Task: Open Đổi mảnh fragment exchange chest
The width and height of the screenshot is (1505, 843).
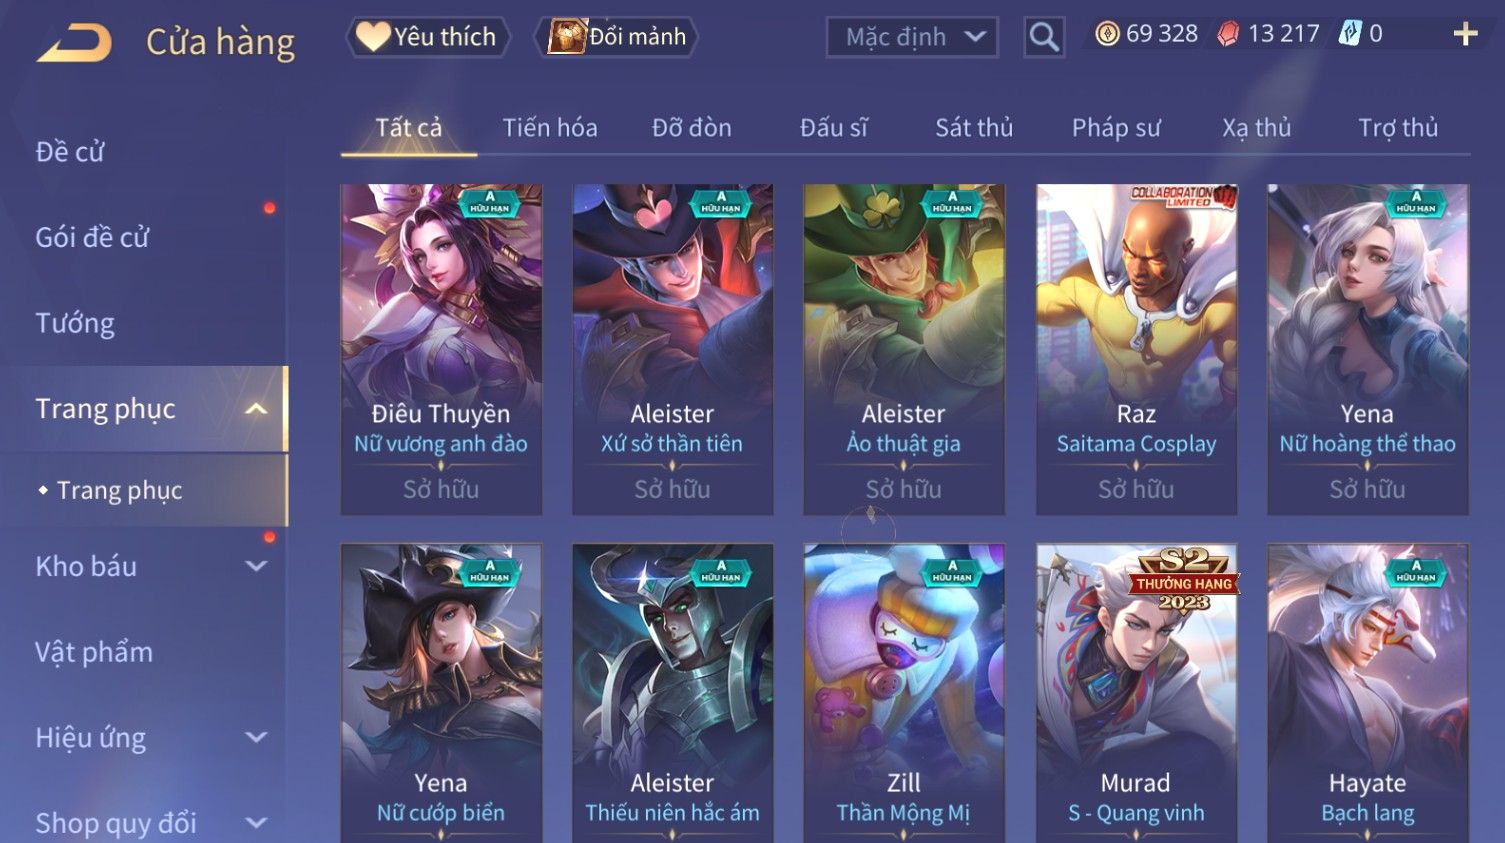Action: (x=616, y=37)
